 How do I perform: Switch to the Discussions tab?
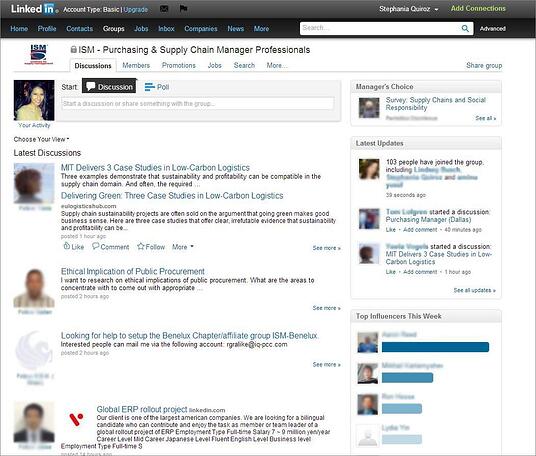(x=93, y=66)
